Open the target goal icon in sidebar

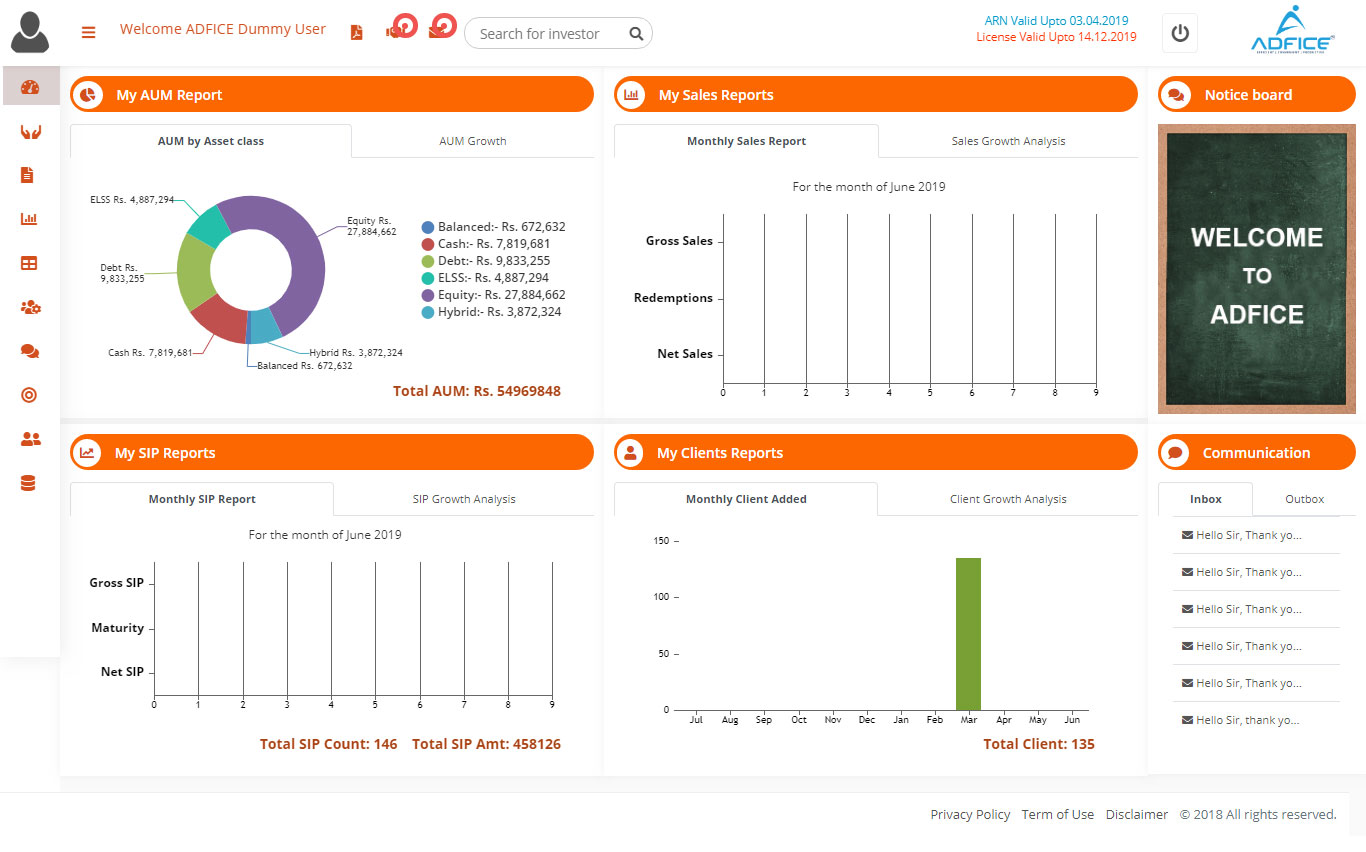coord(29,395)
